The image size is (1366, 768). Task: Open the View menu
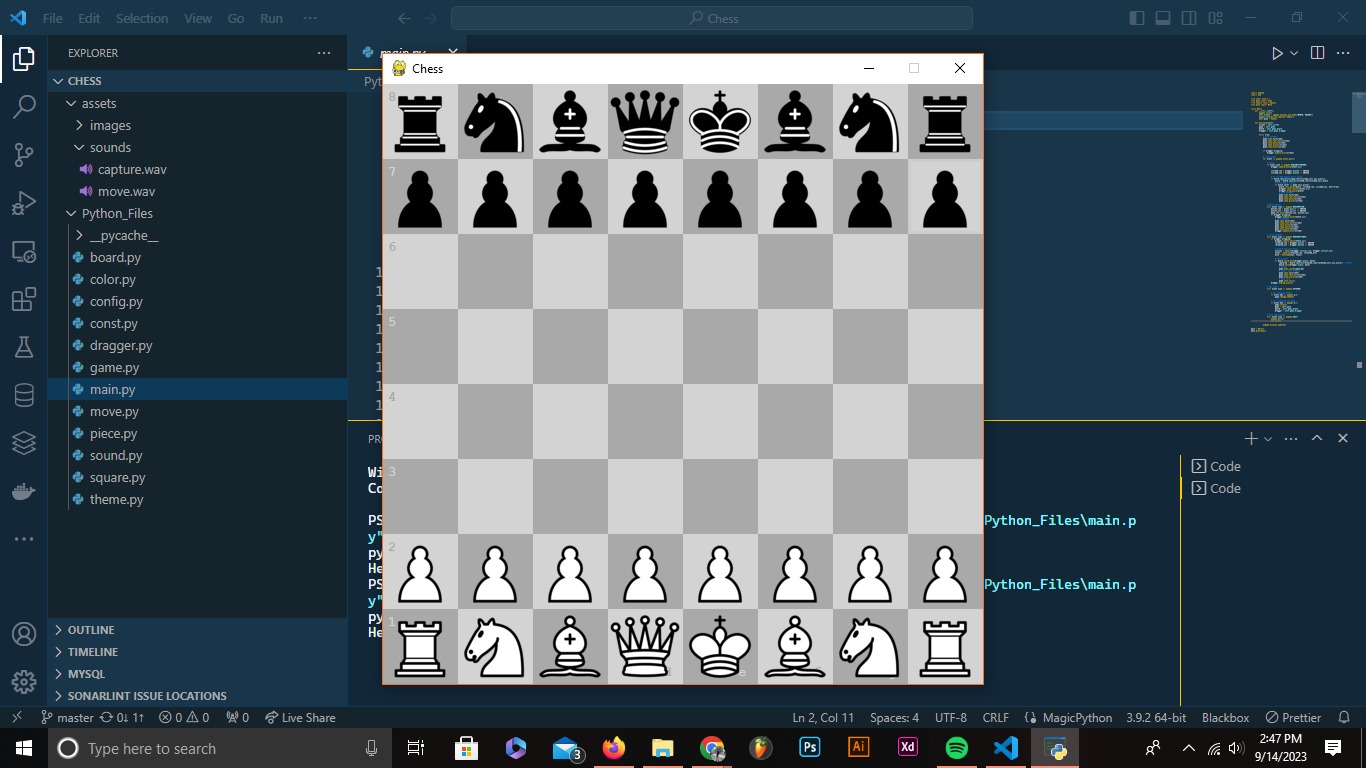pos(198,18)
